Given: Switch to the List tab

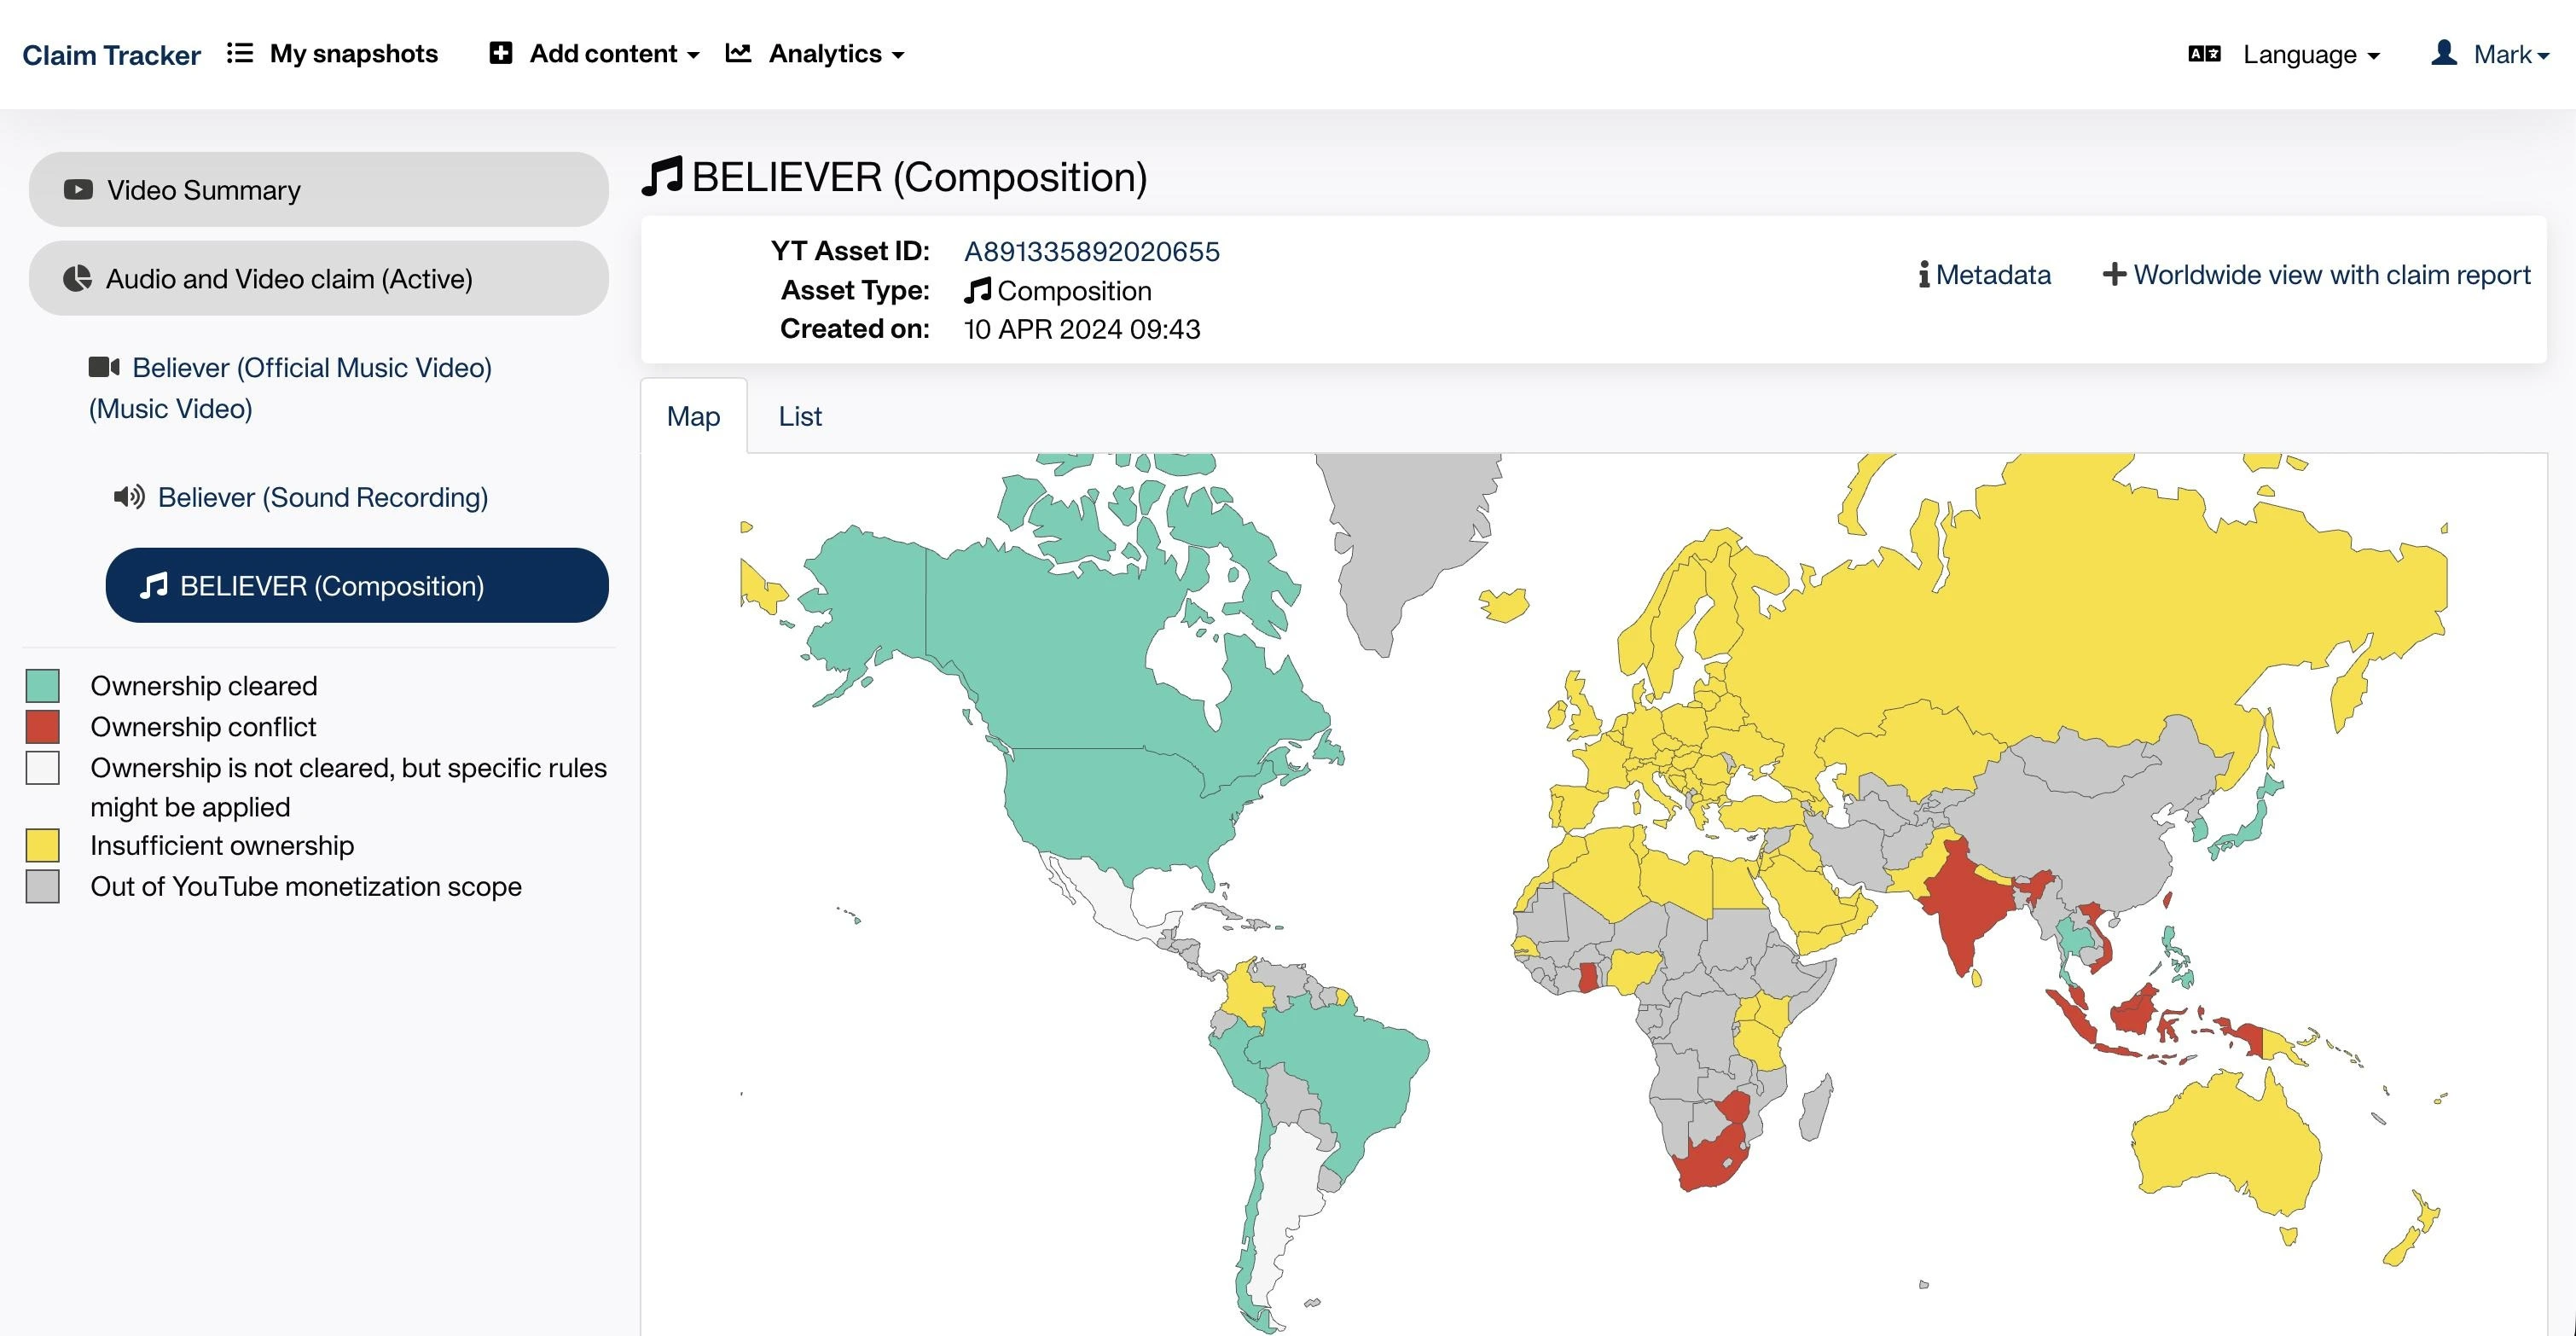Looking at the screenshot, I should pyautogui.click(x=799, y=416).
